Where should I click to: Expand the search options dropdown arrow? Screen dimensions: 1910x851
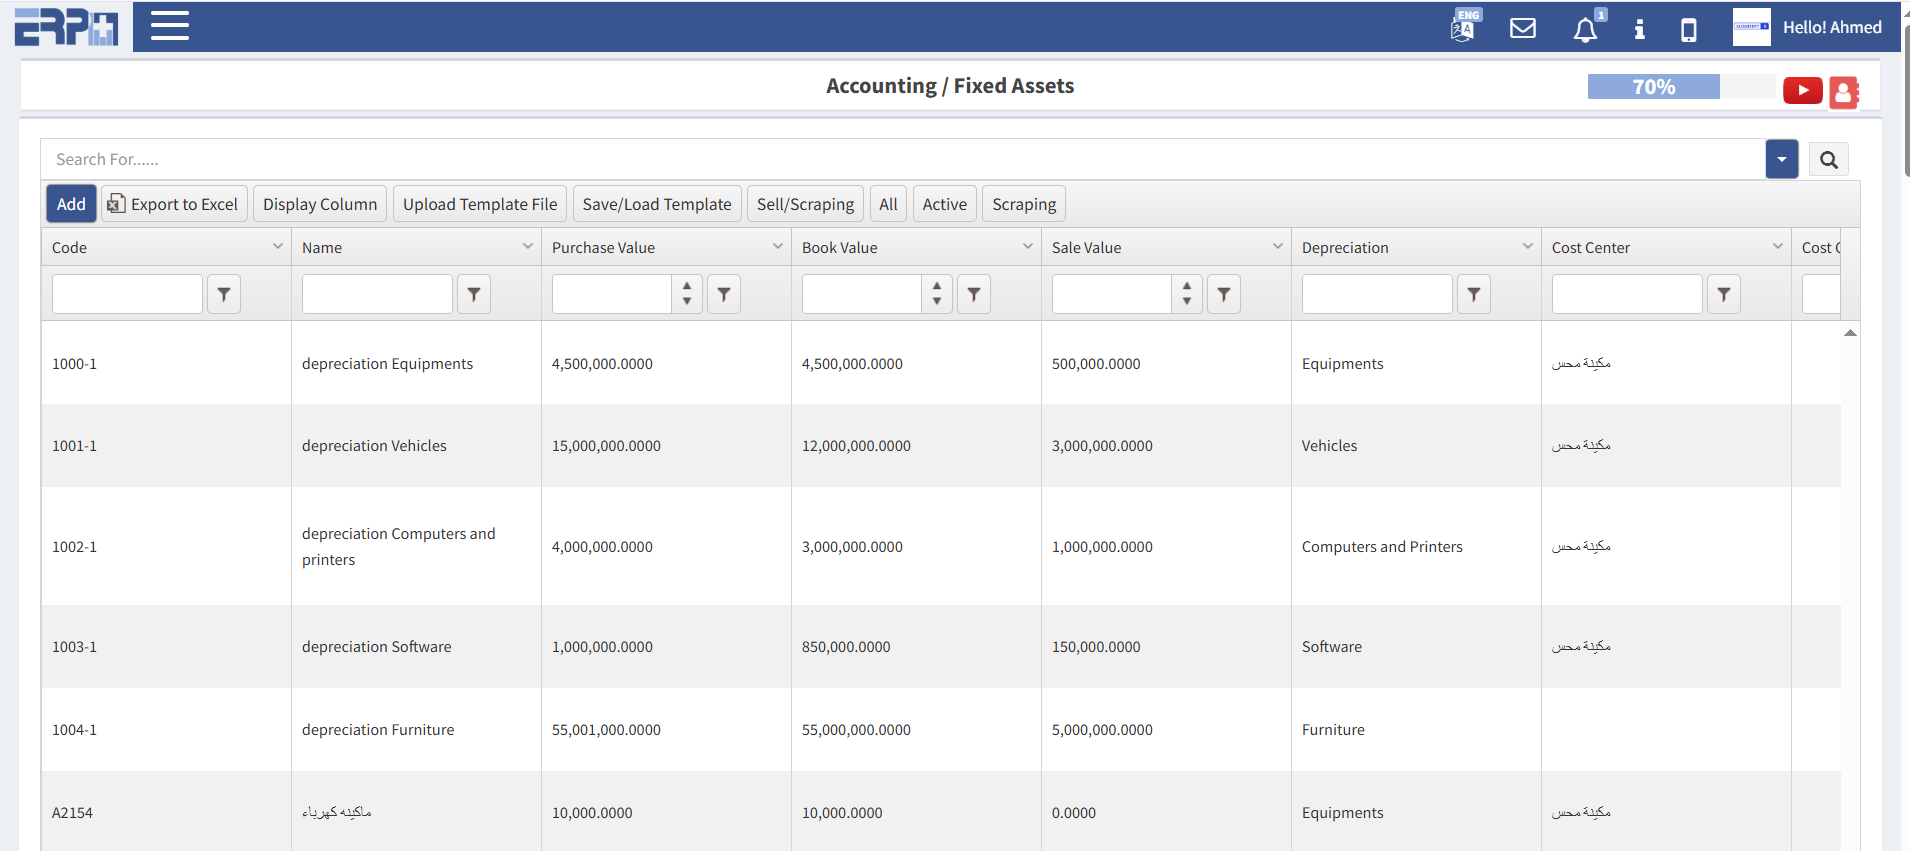tap(1781, 160)
